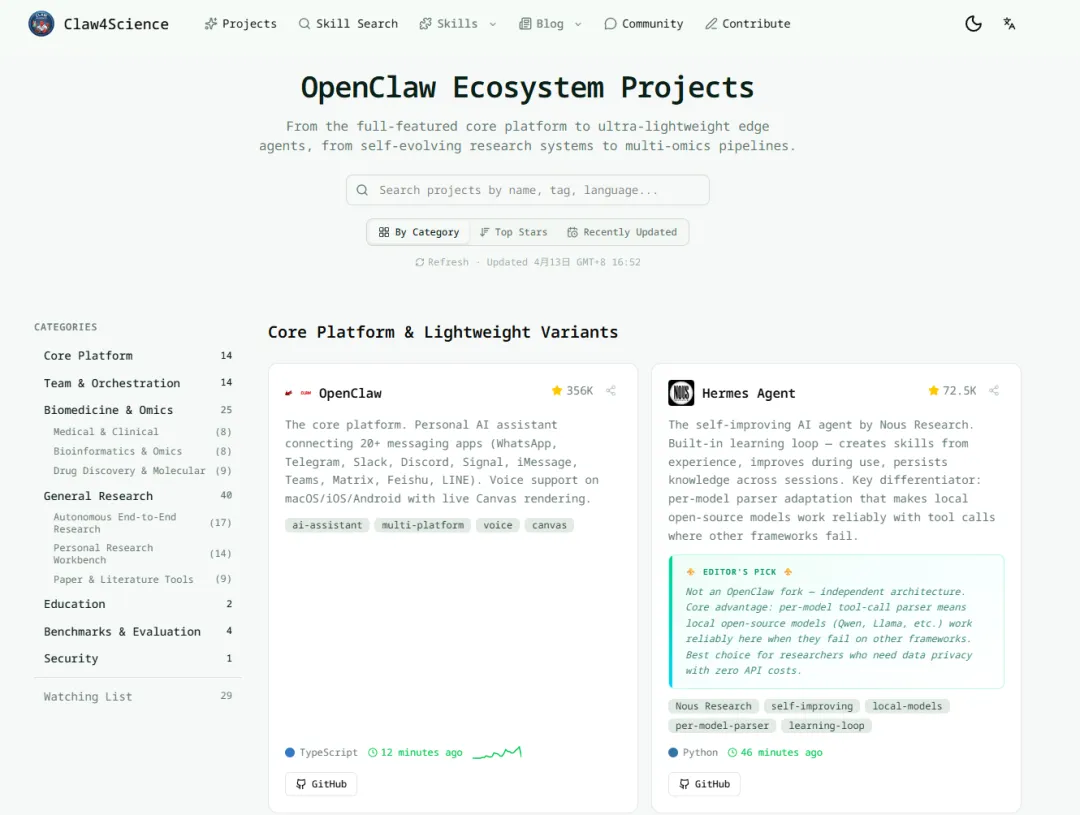Go to Skill Search page

[348, 23]
